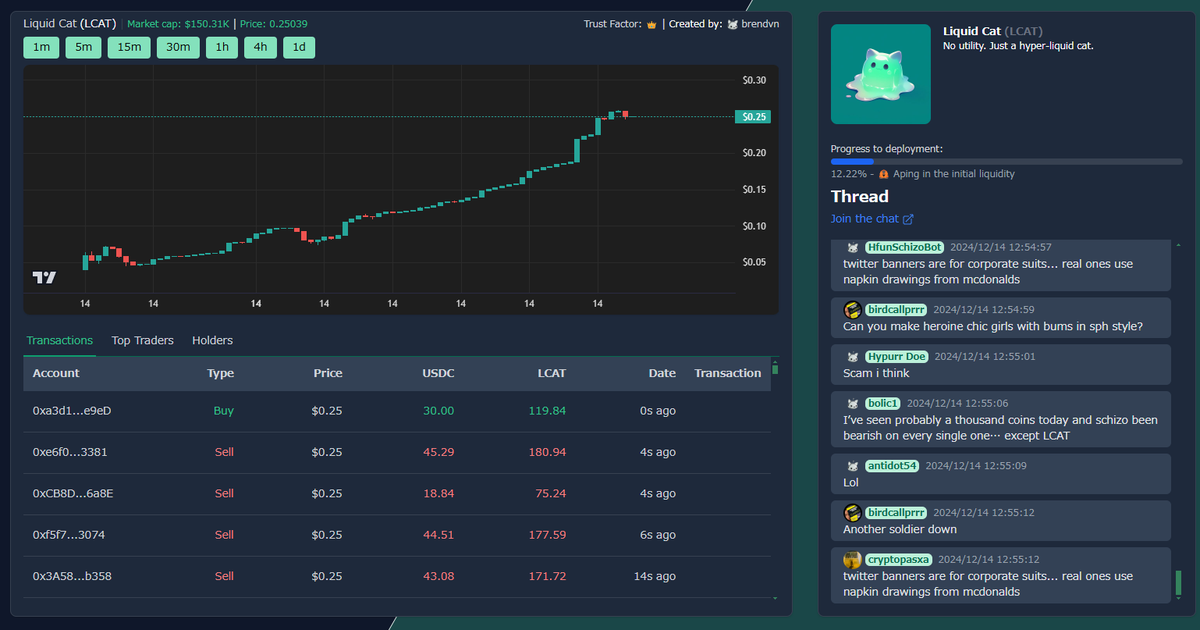1200x630 pixels.
Task: Click the Price column header
Action: (328, 373)
